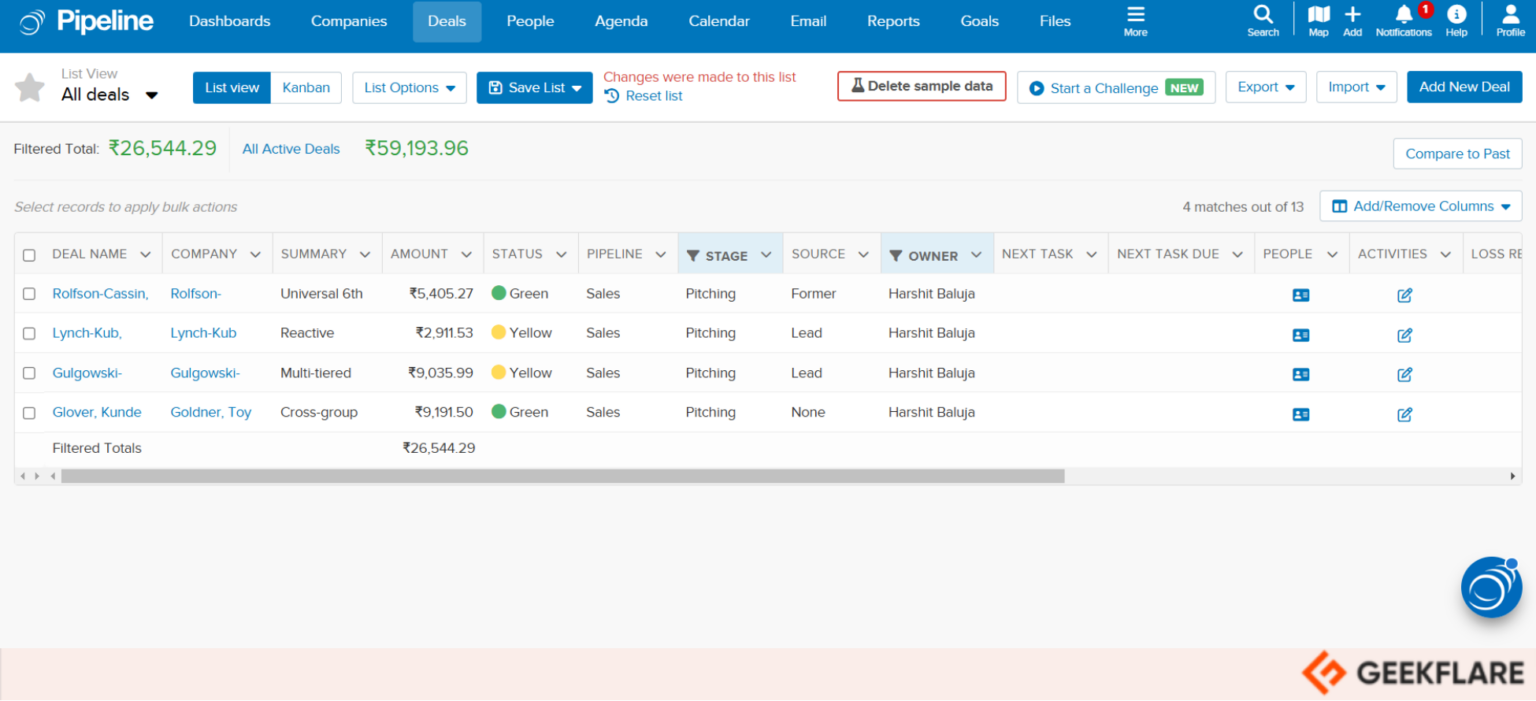Expand Pipeline column menu chevron
Viewport: 1536px width, 701px height.
(661, 255)
